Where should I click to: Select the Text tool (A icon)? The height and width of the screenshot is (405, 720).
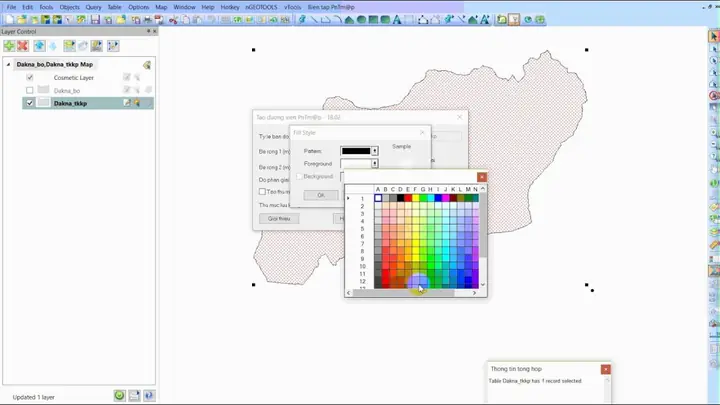click(x=397, y=20)
